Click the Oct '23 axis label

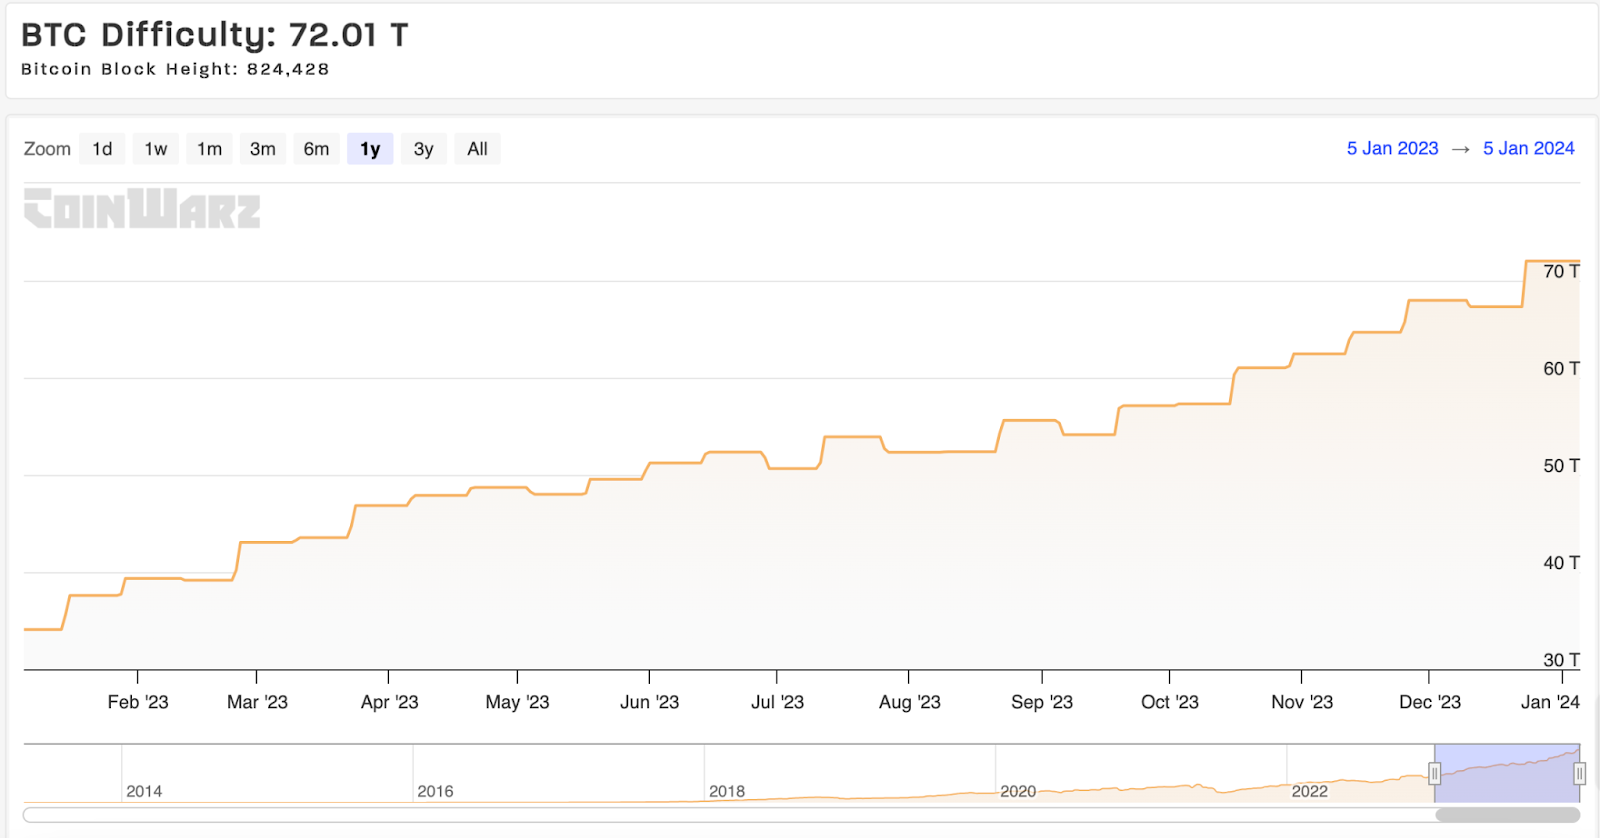click(x=1169, y=702)
